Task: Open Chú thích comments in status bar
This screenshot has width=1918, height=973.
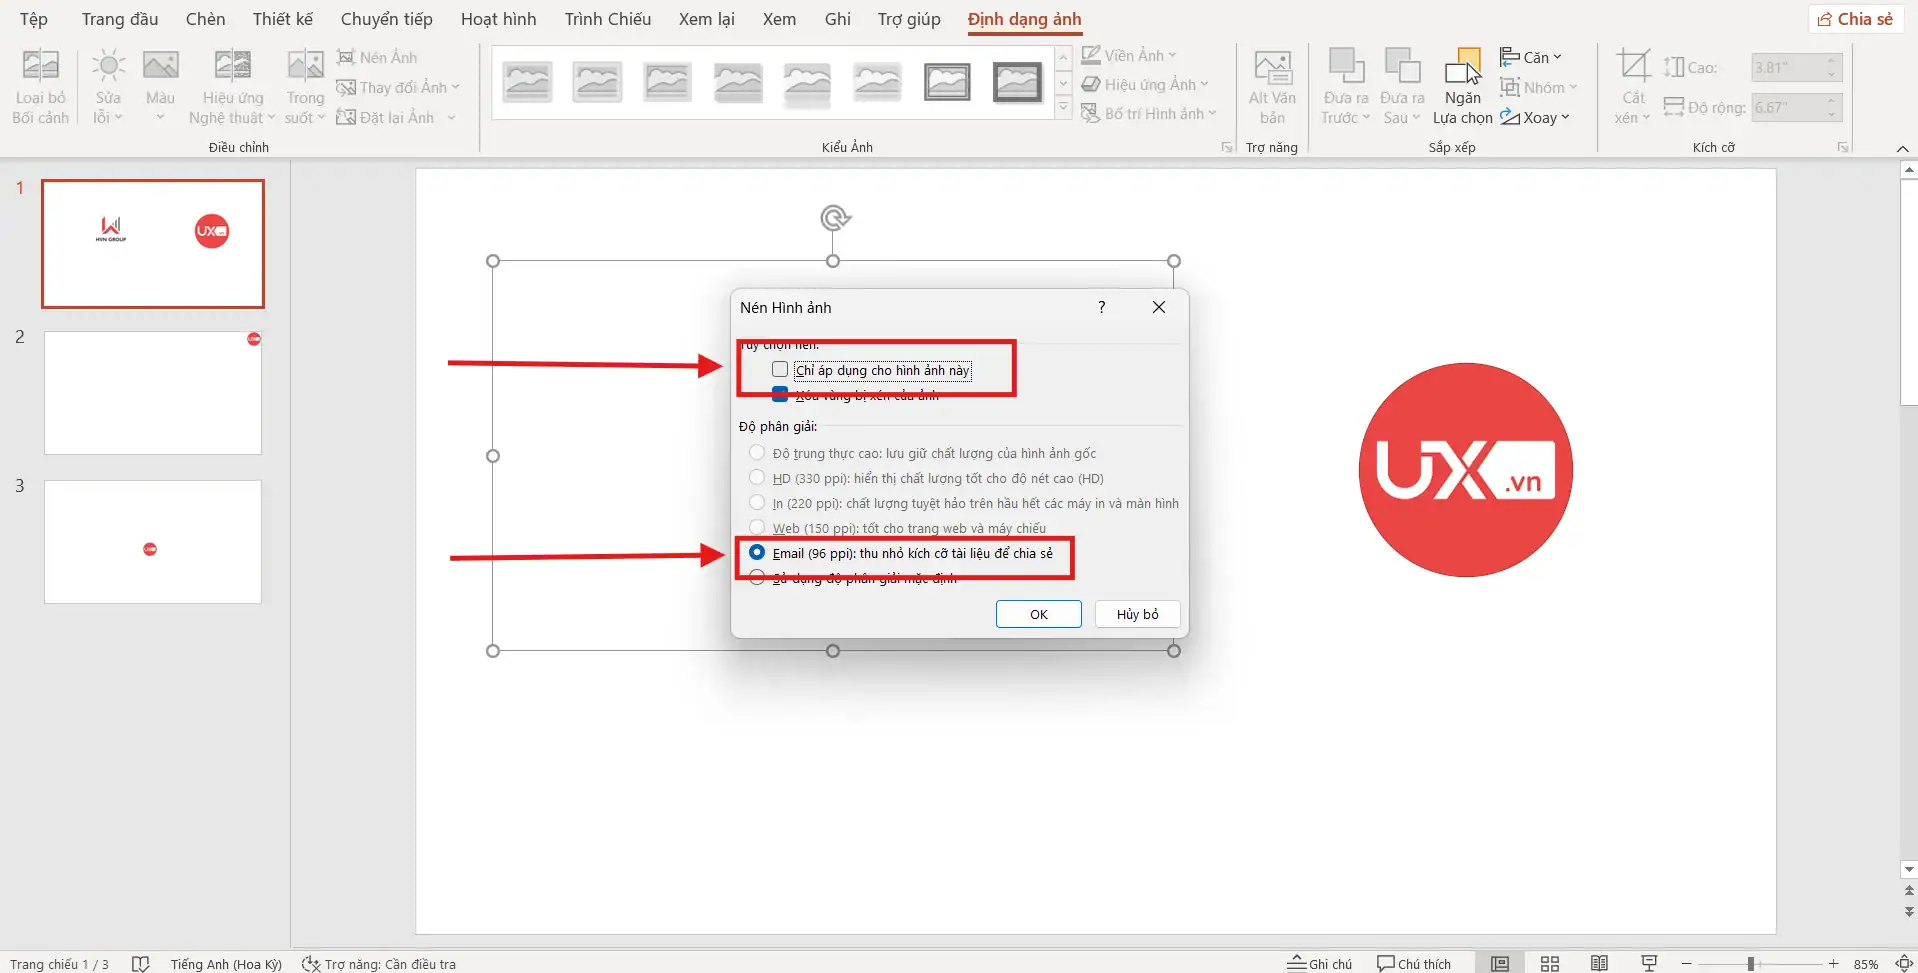Action: point(1414,964)
